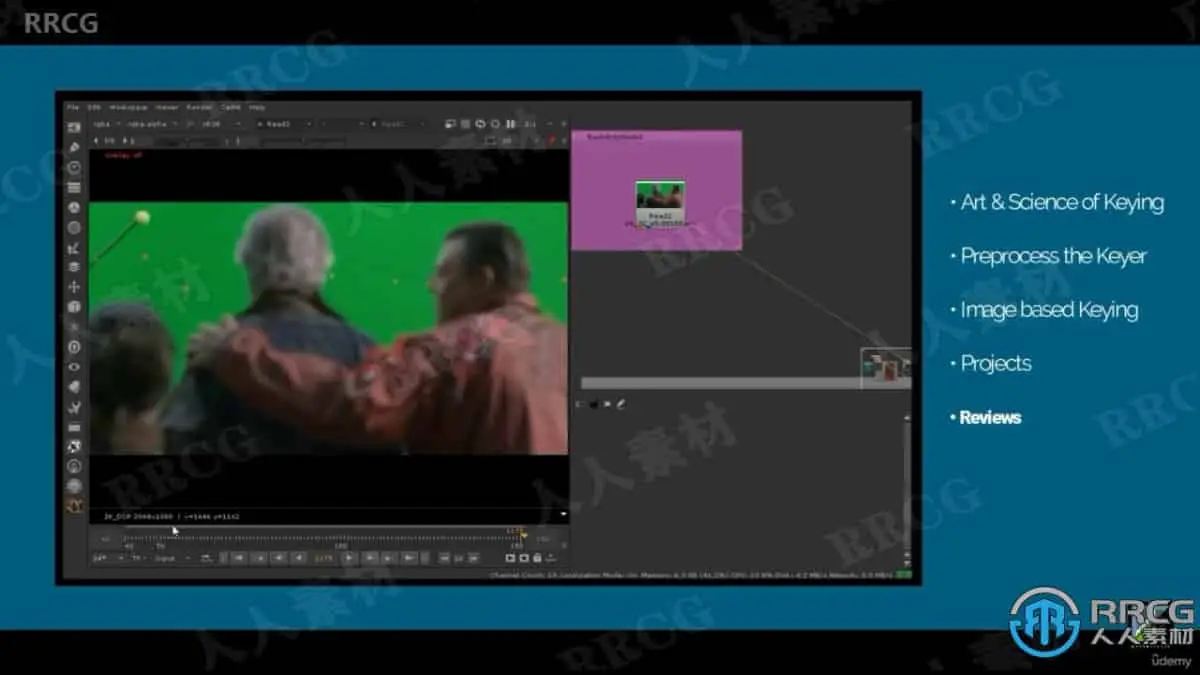Image resolution: width=1200 pixels, height=675 pixels.
Task: Open the Transform nodes toolbar menu
Action: point(74,287)
